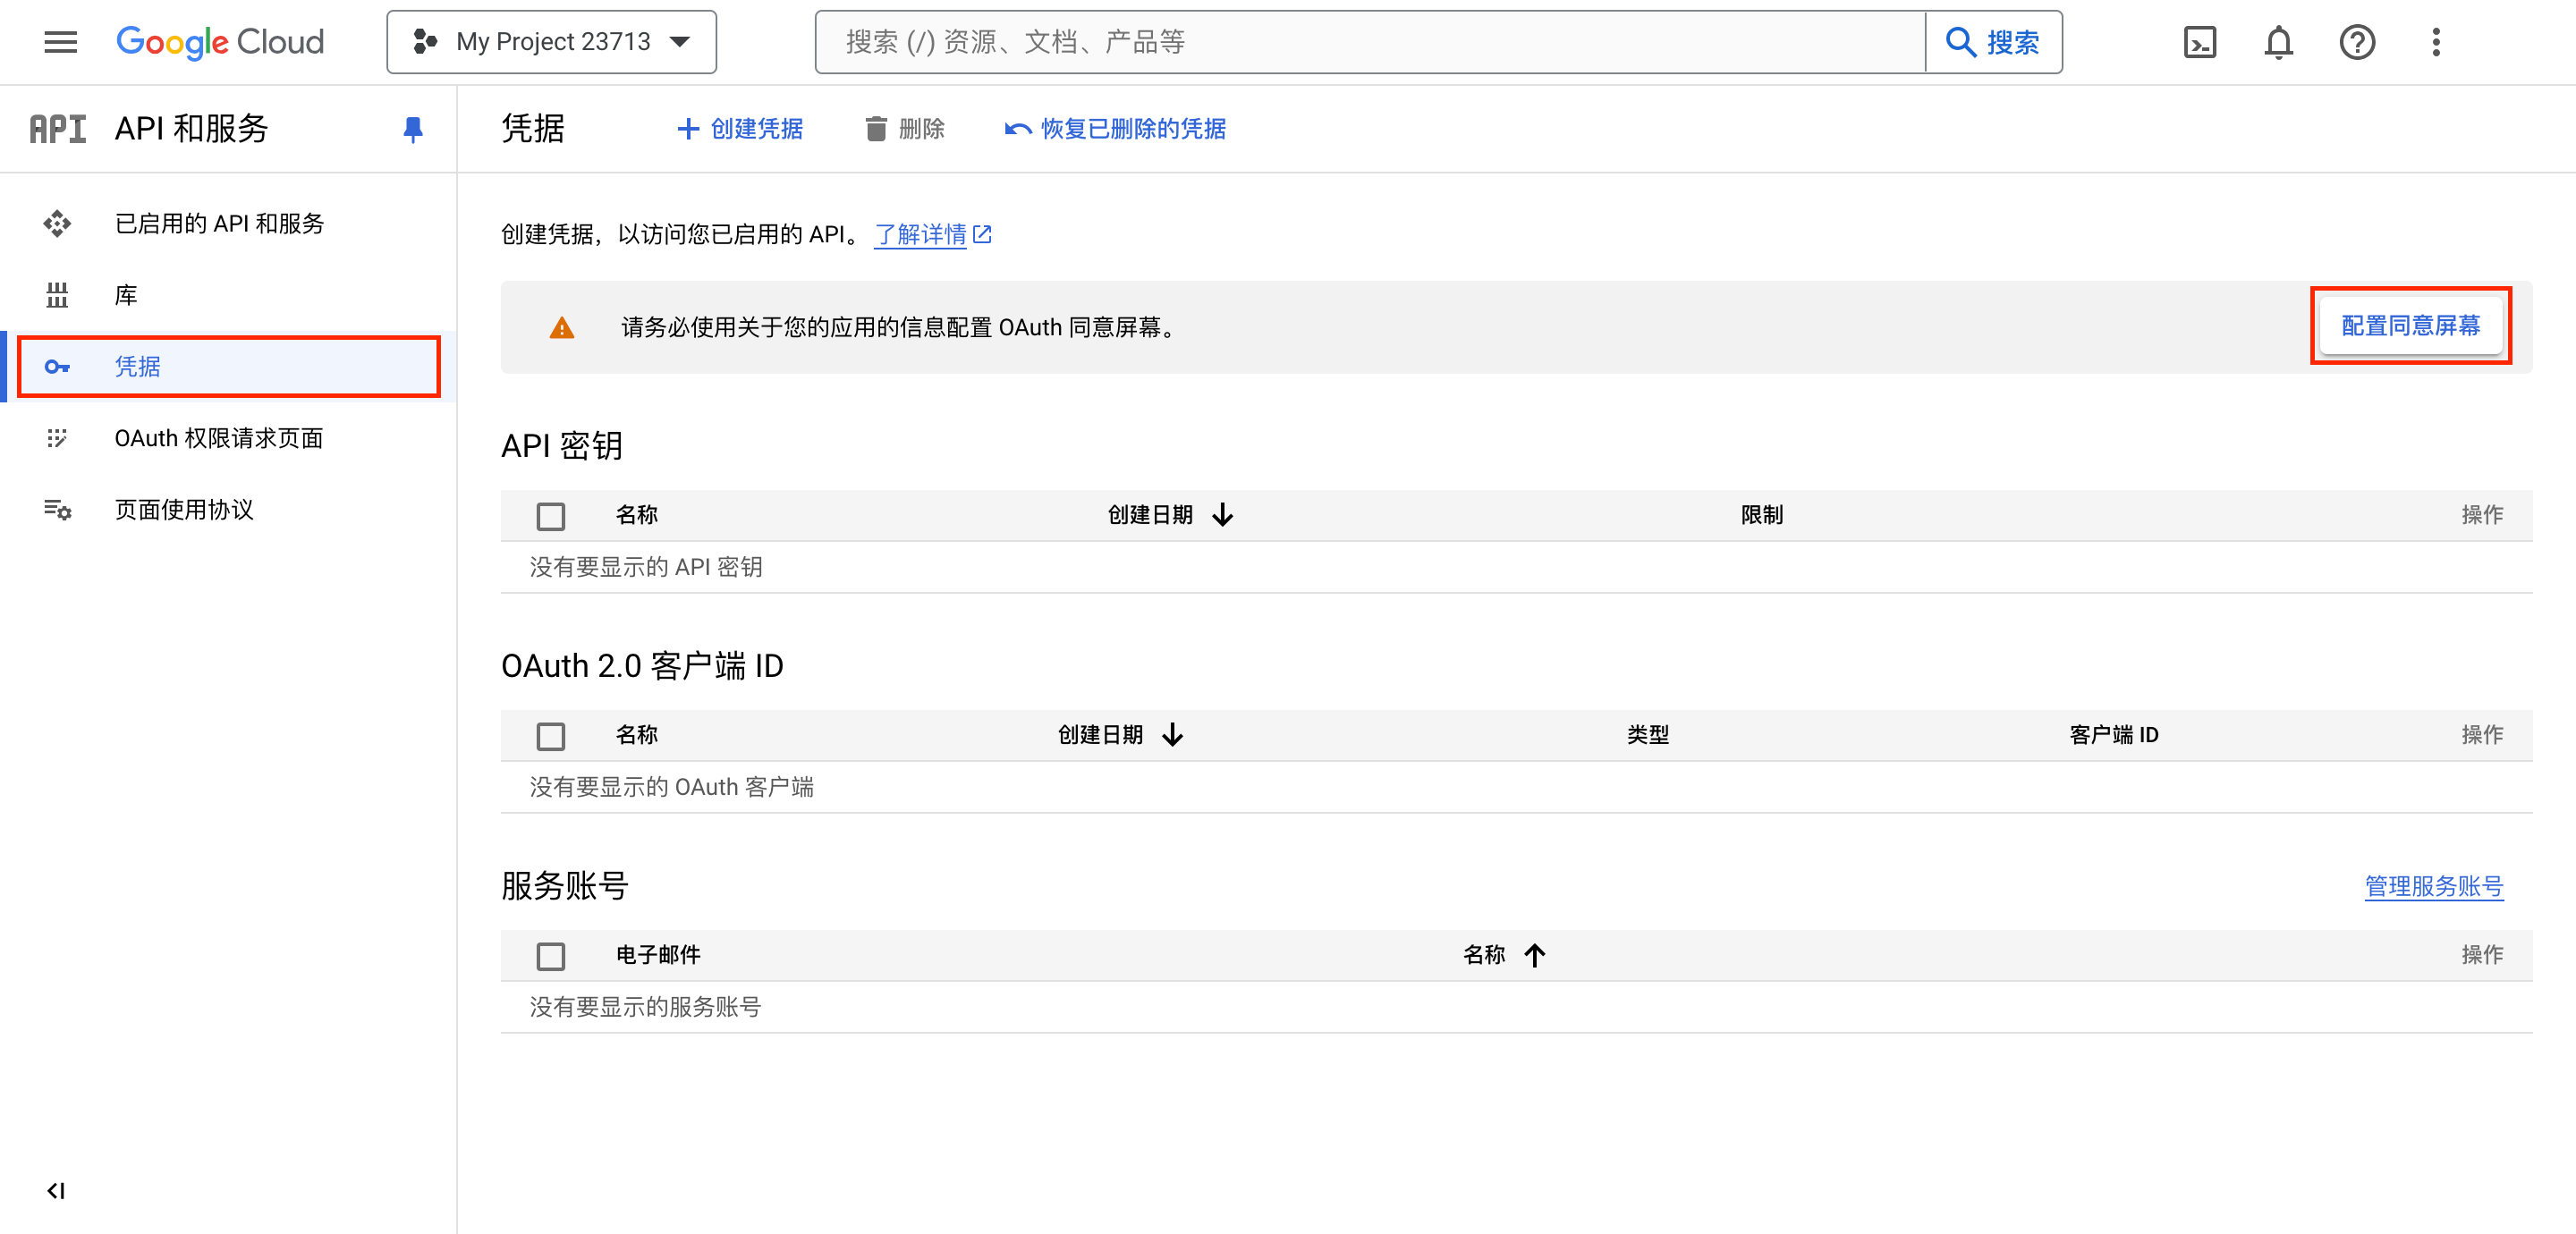The width and height of the screenshot is (2576, 1234).
Task: Sort OAuth clients by 创建日期 arrow
Action: pos(1173,735)
